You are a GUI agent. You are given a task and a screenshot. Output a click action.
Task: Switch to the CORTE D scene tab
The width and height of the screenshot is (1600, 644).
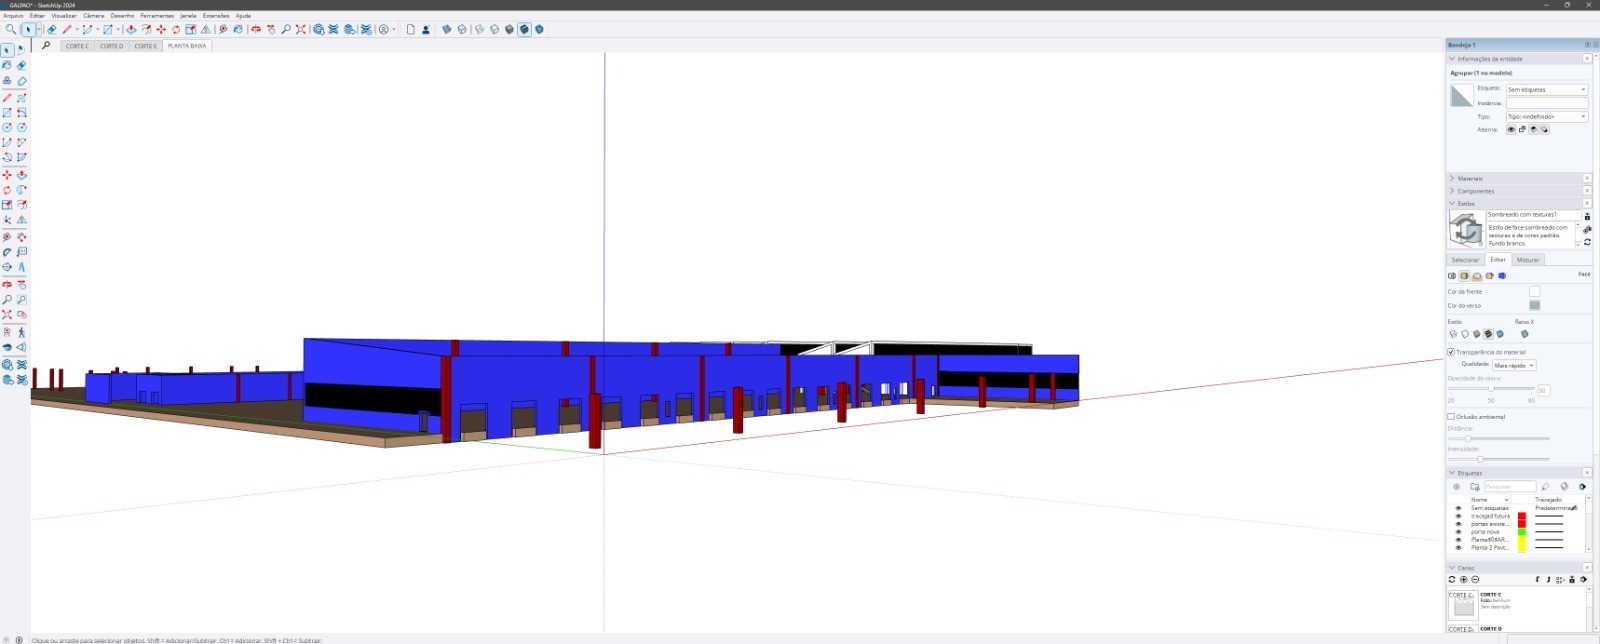(111, 46)
